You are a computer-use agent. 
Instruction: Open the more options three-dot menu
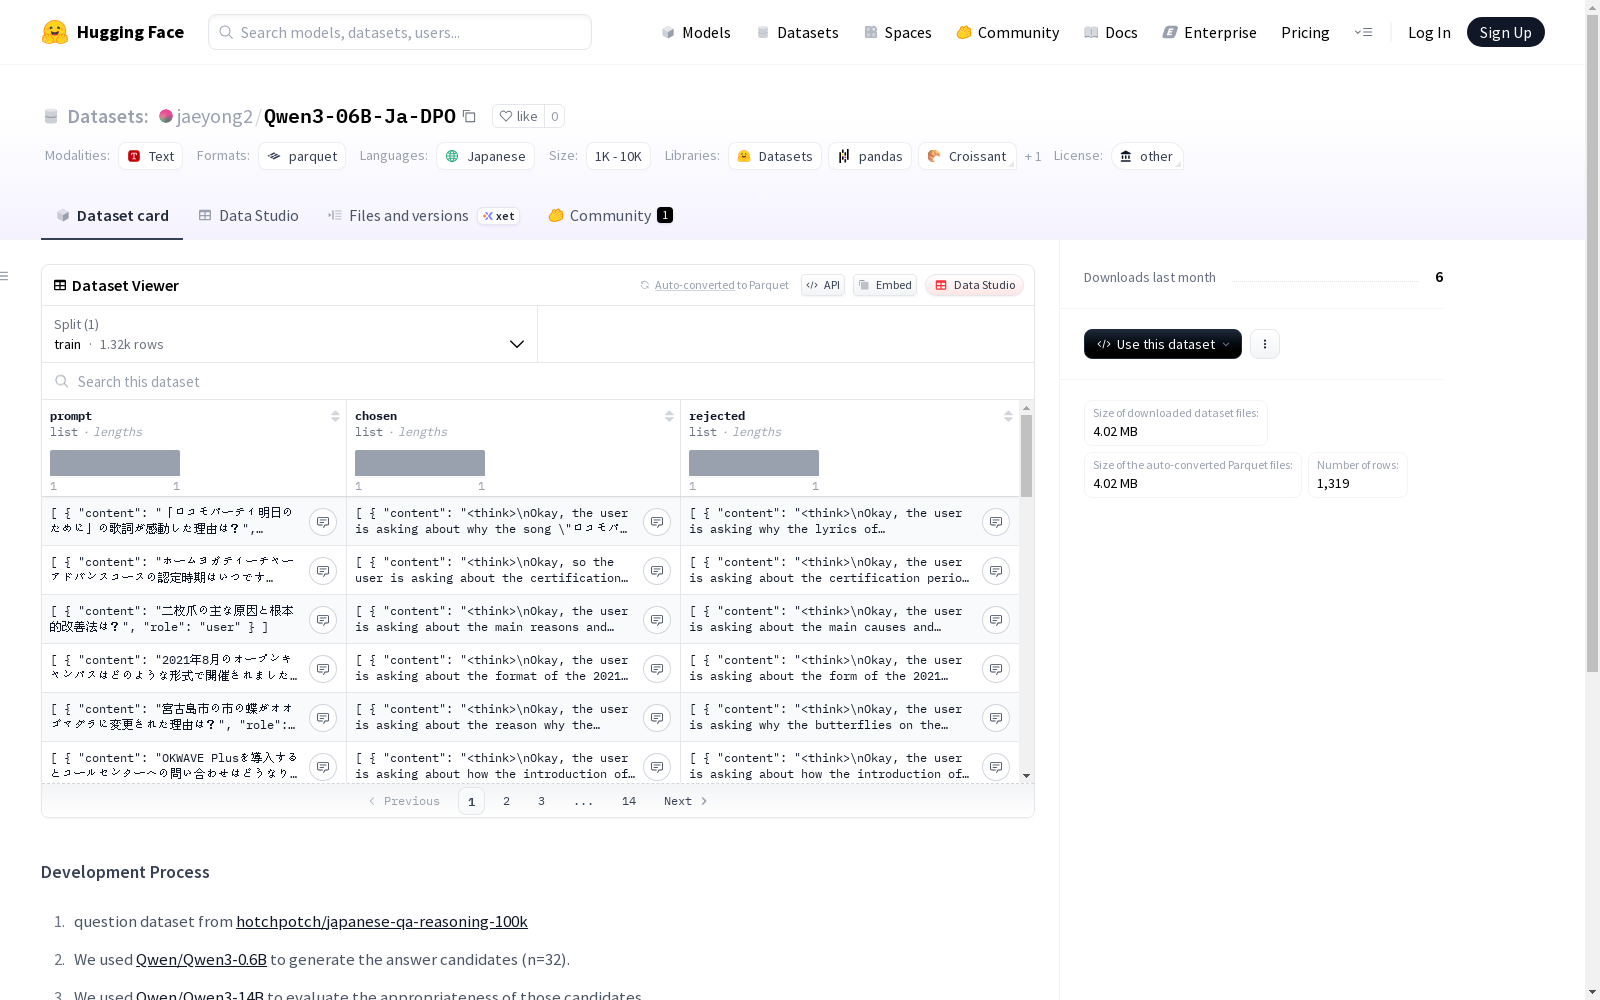pos(1264,344)
